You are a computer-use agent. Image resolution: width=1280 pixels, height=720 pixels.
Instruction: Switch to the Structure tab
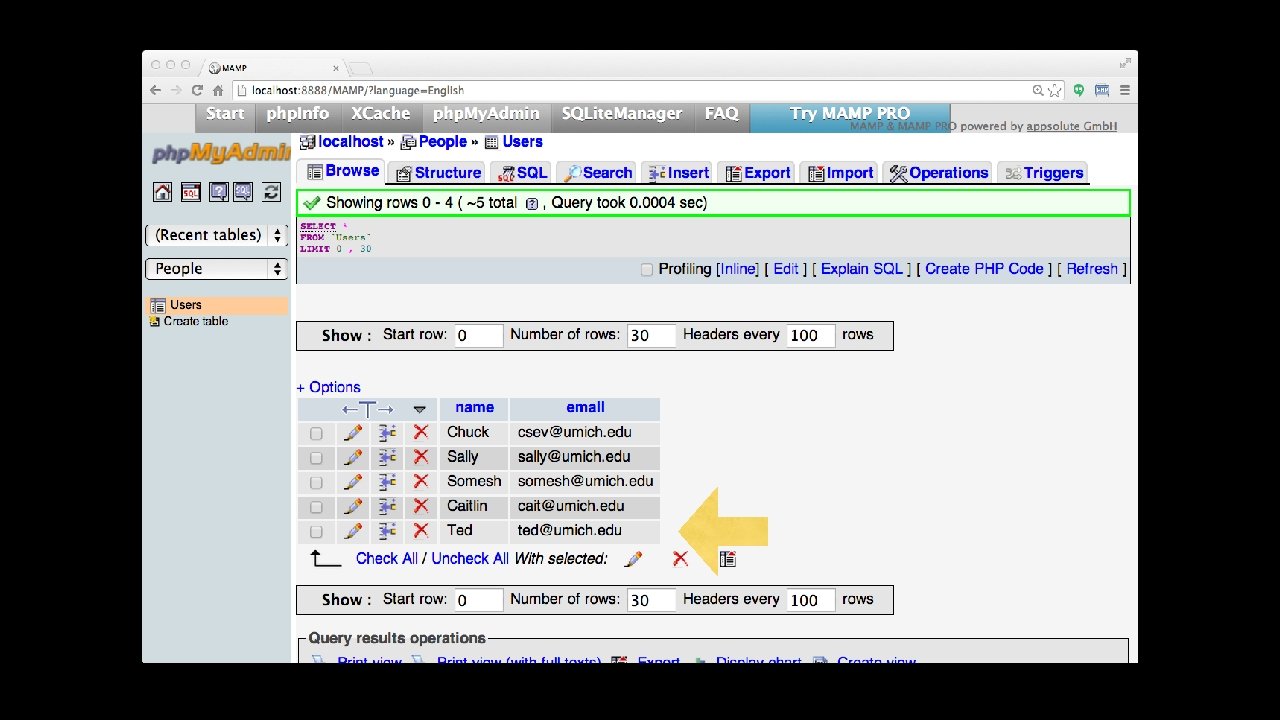click(439, 173)
